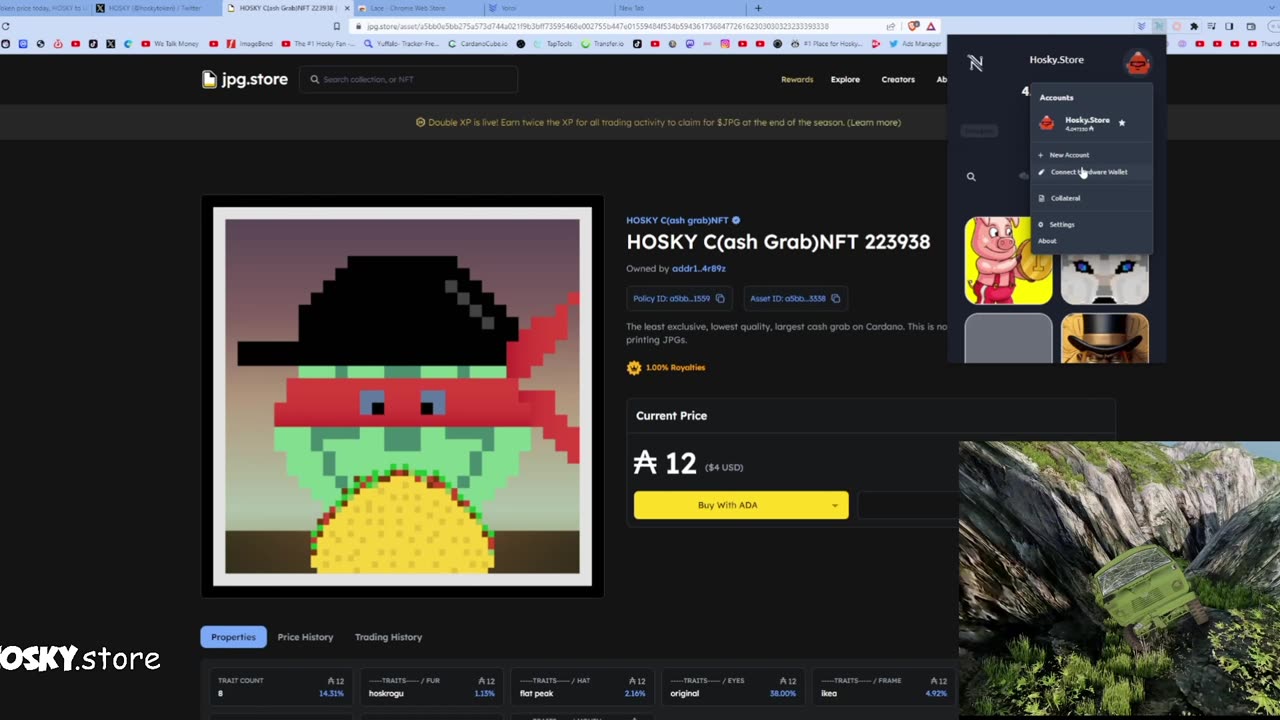
Task: Choose Connect Hardware Wallet in wallet menu
Action: click(1091, 172)
